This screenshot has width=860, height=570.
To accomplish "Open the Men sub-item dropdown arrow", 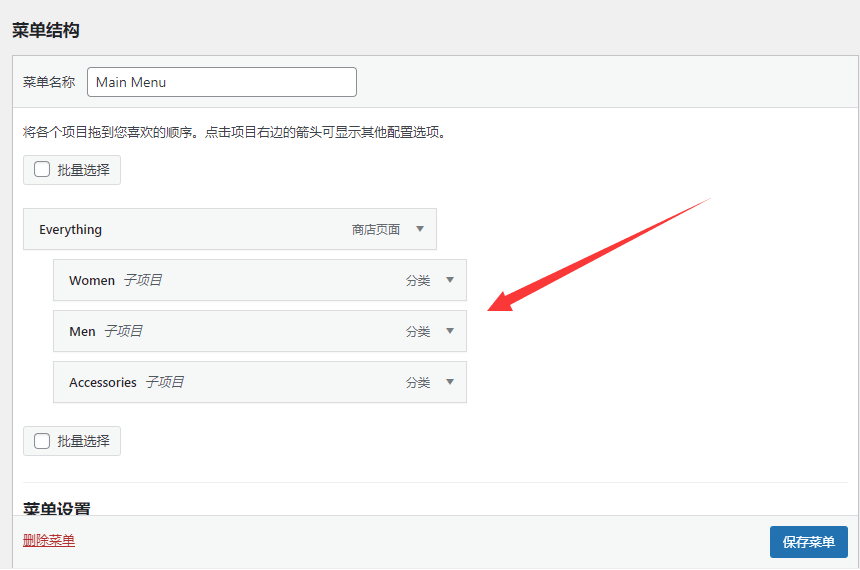I will point(450,331).
